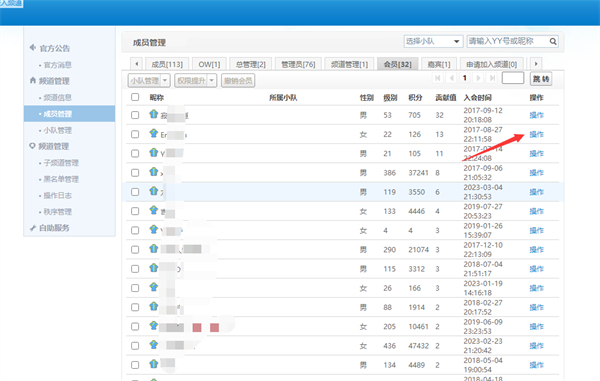This screenshot has width=600, height=381.
Task: Select 成员管理 in the sidebar
Action: click(69, 114)
